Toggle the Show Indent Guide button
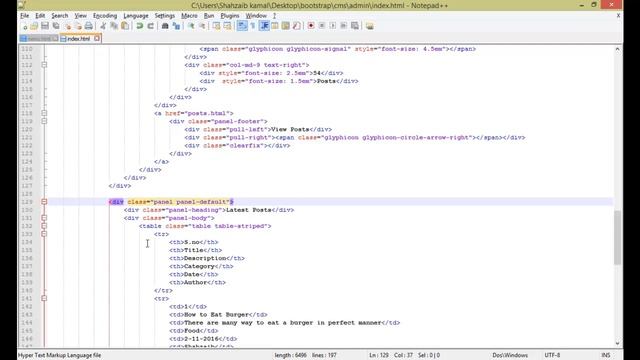This screenshot has width=640, height=360. tap(264, 26)
